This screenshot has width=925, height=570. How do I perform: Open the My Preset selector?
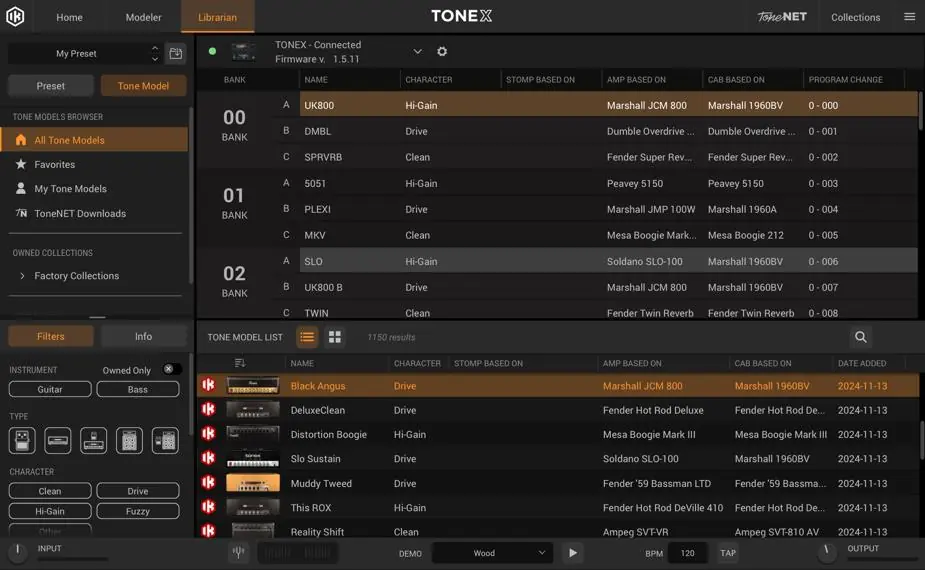coord(84,53)
